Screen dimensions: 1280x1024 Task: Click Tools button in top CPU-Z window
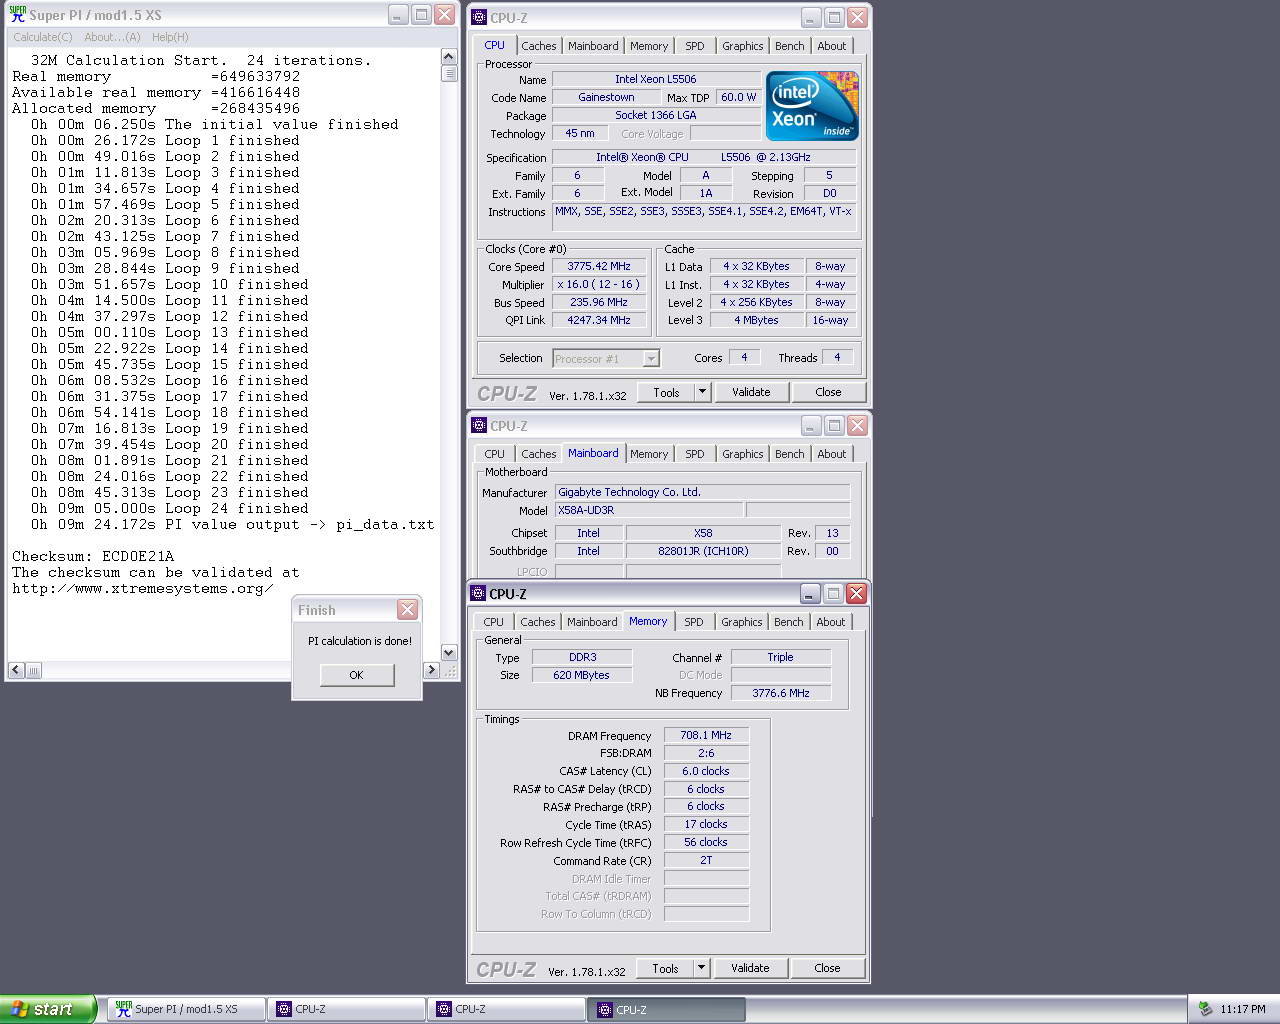click(x=666, y=392)
